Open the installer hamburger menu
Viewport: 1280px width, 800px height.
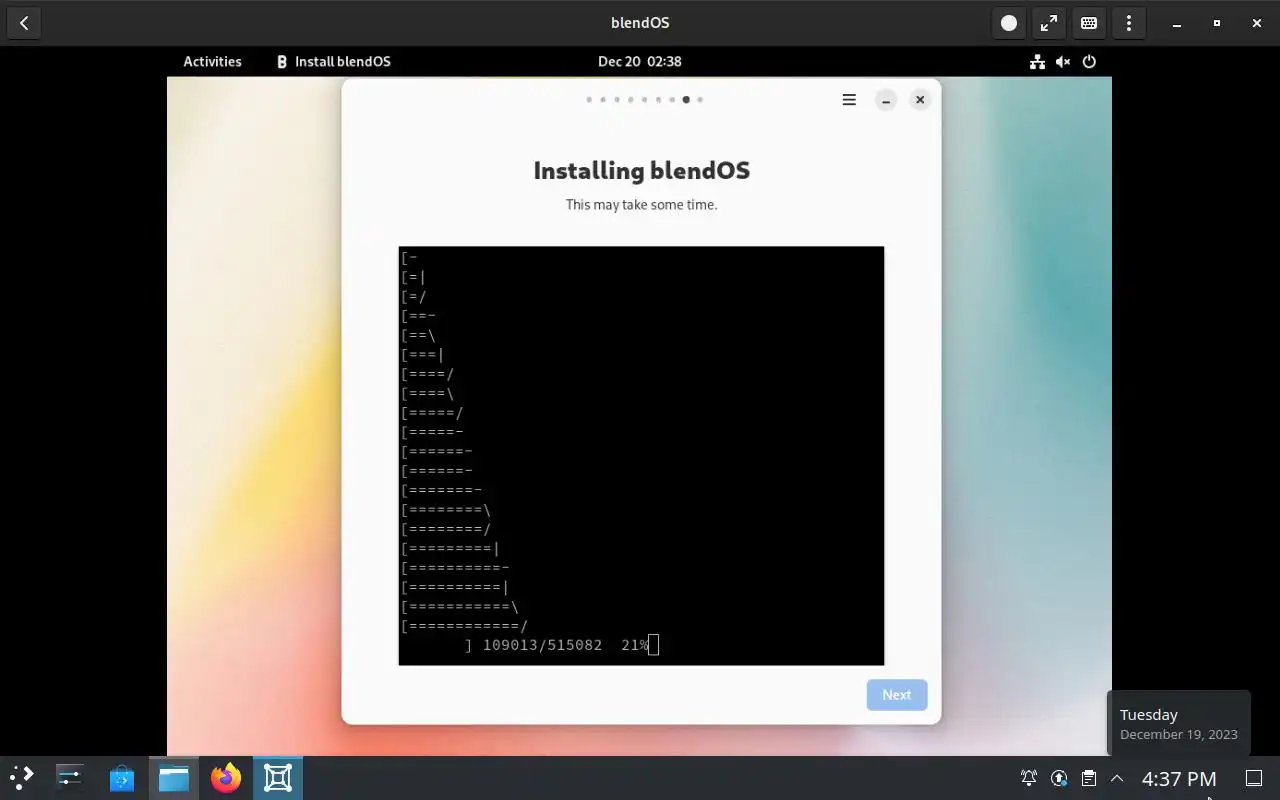pos(849,99)
